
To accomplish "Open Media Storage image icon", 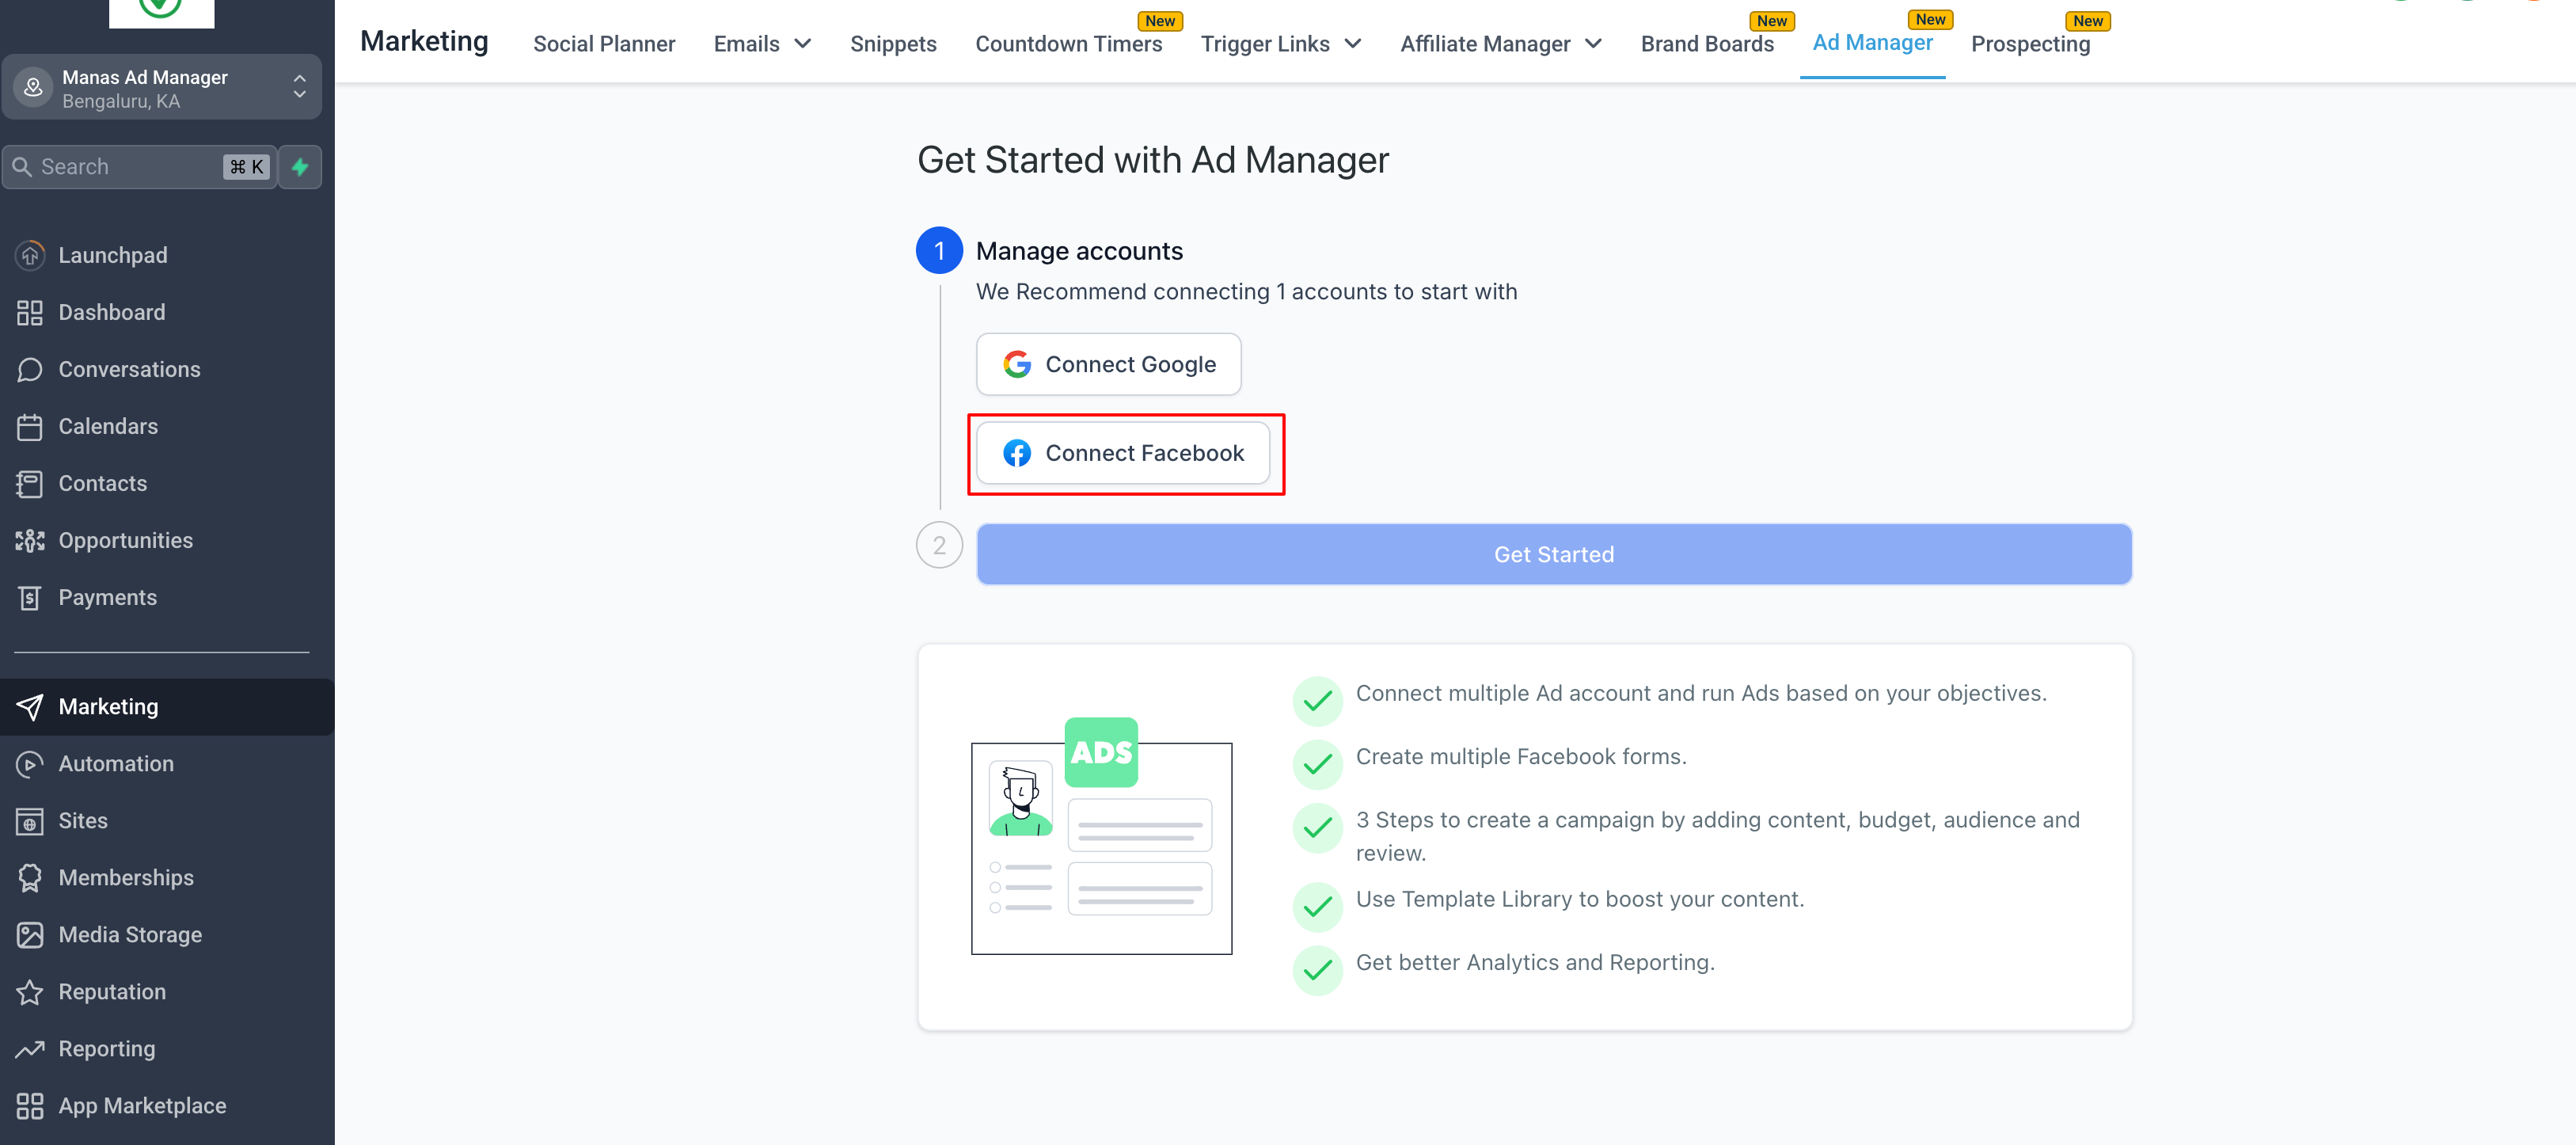I will click(30, 934).
